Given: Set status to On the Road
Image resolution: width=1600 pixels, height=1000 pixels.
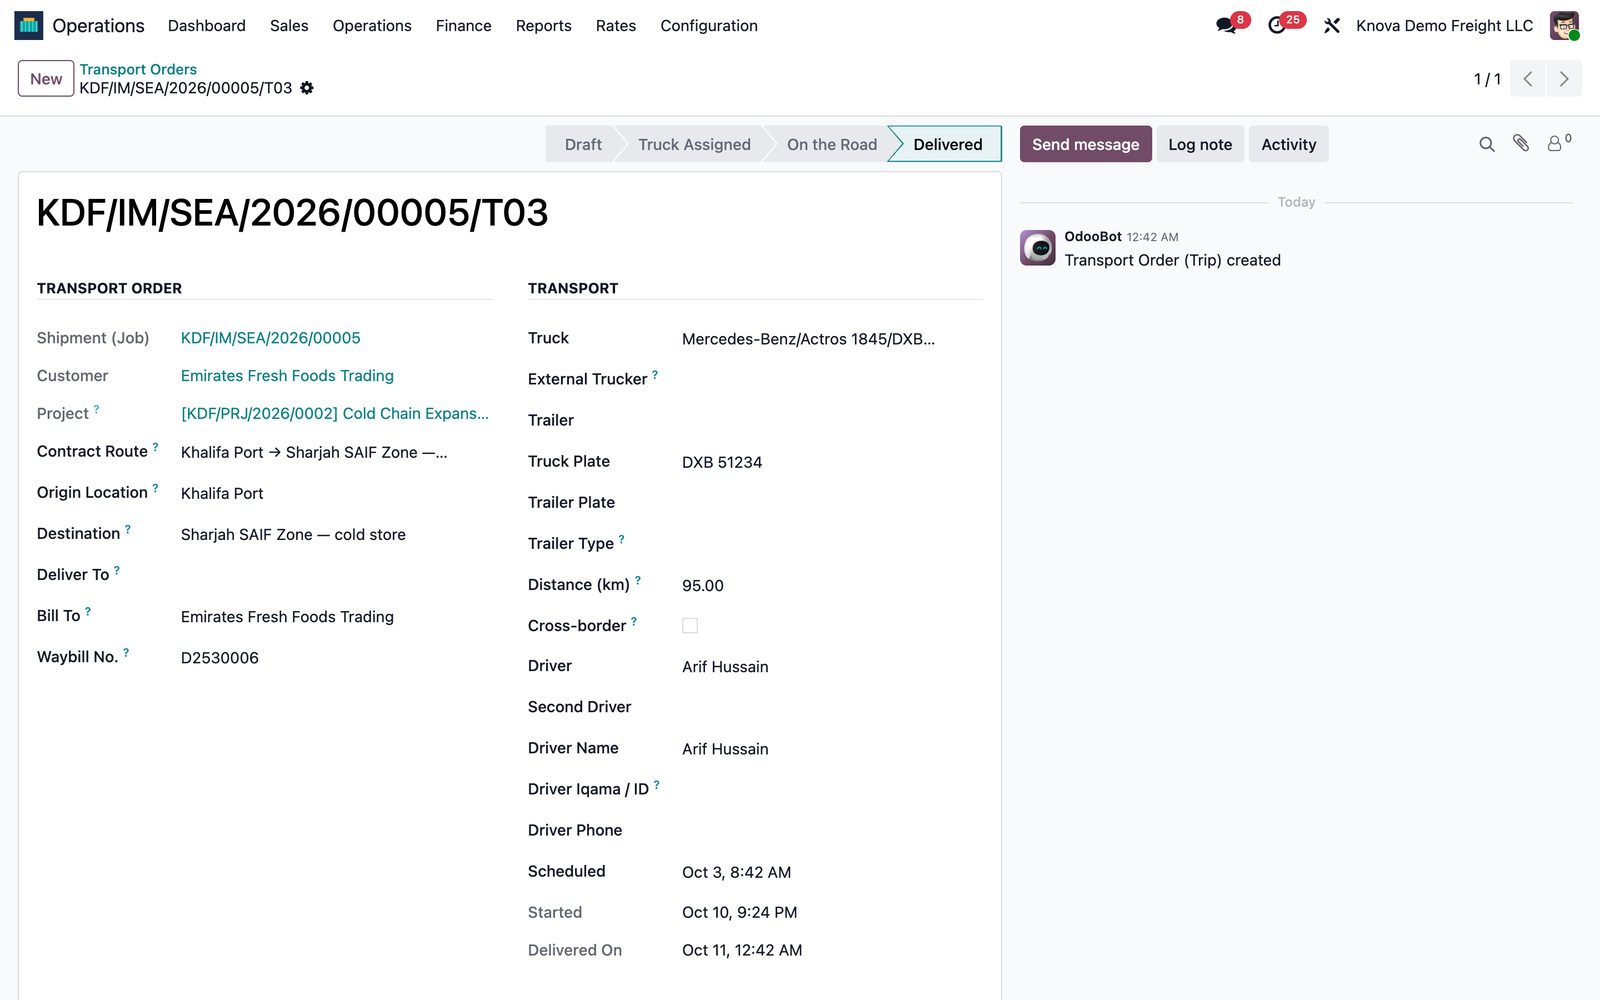Looking at the screenshot, I should pyautogui.click(x=832, y=145).
